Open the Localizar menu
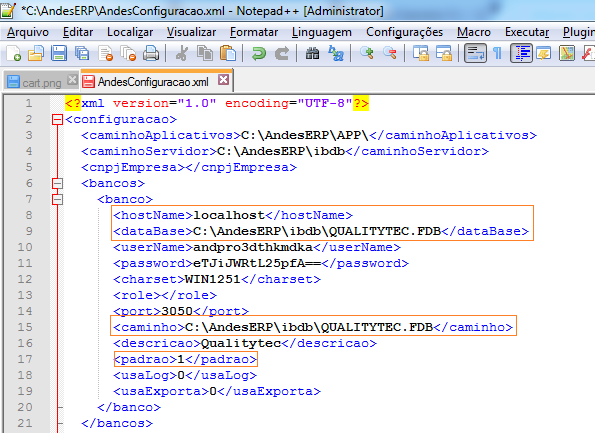 [130, 32]
